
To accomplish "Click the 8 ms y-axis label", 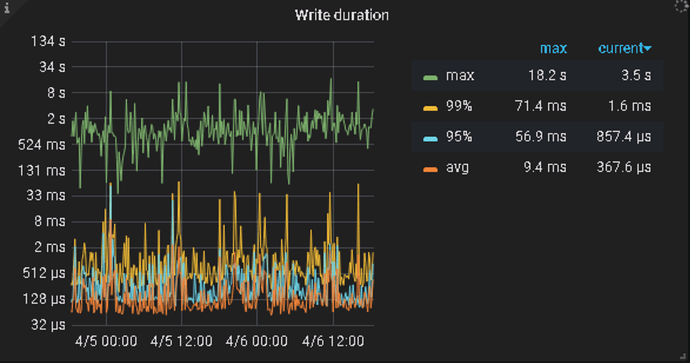I will pos(50,222).
